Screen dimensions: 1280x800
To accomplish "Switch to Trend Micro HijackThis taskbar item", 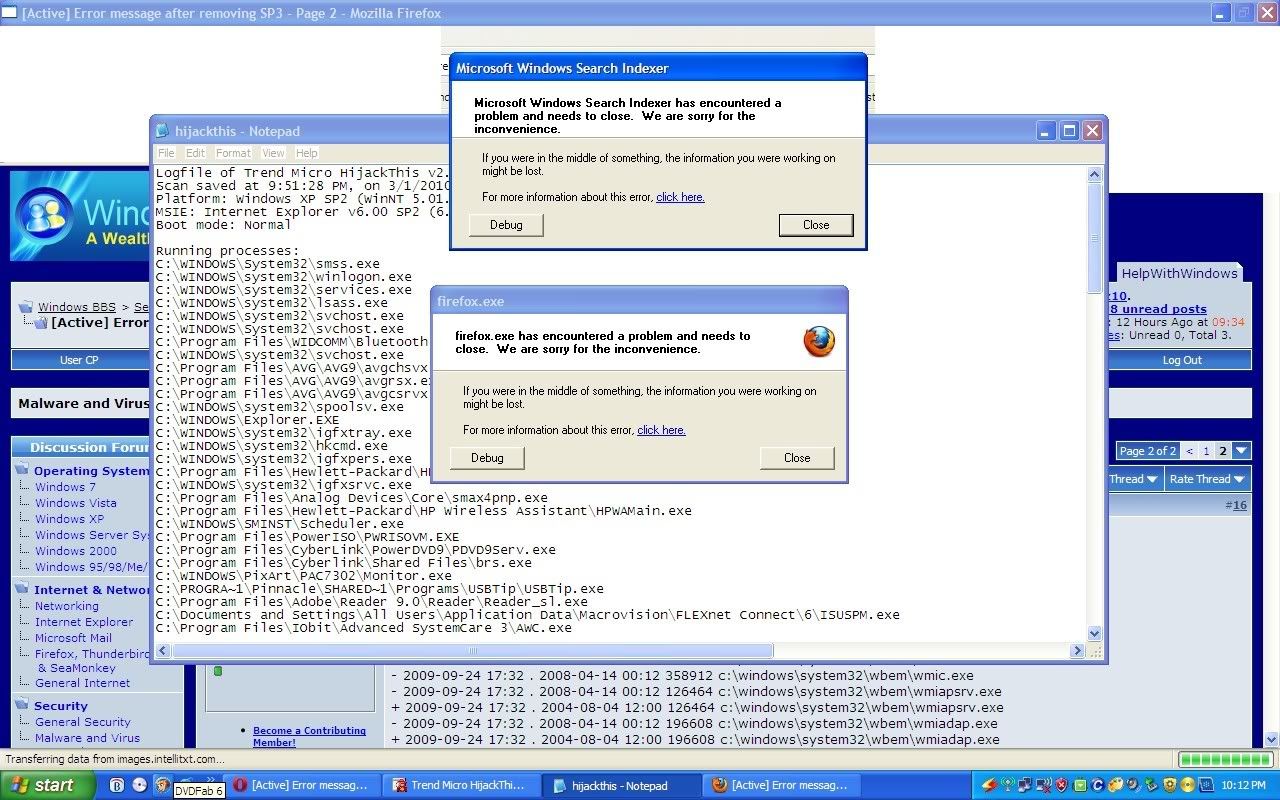I will (462, 786).
